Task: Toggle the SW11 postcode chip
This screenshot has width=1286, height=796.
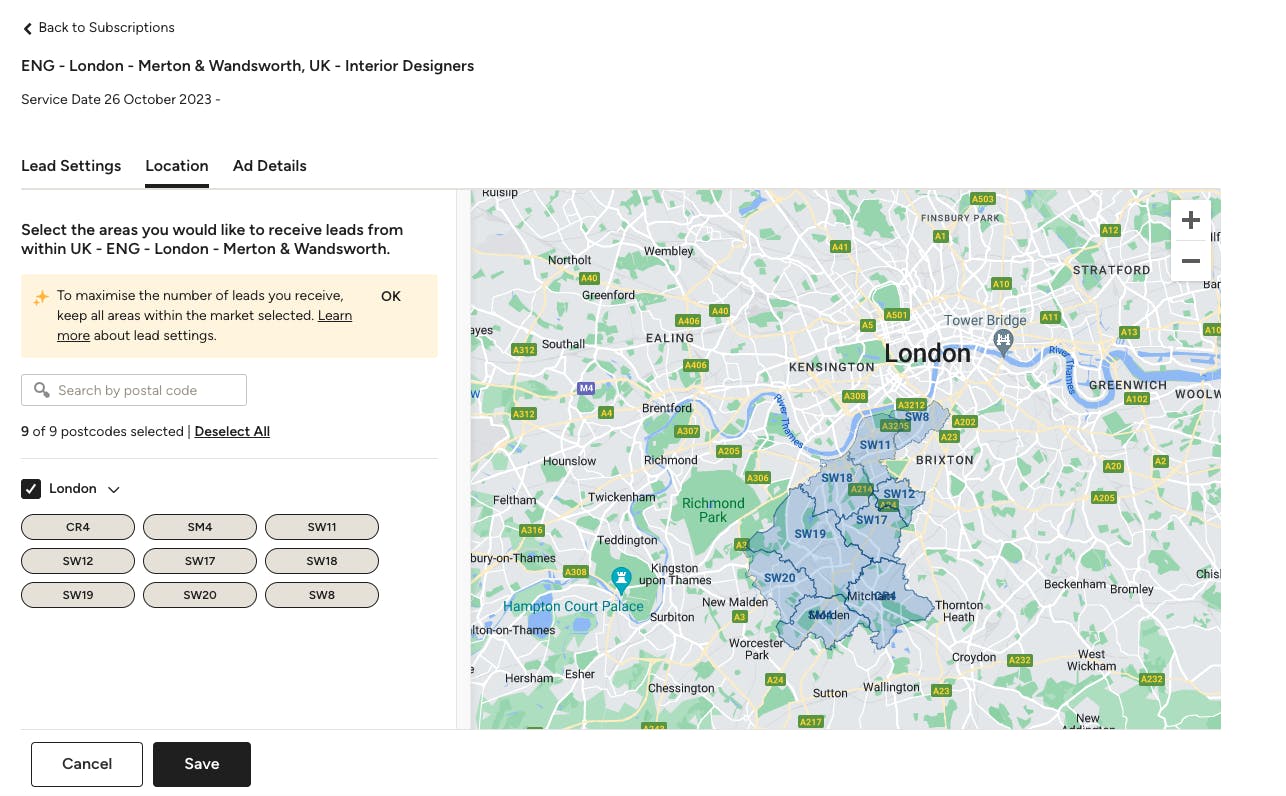Action: pos(322,527)
